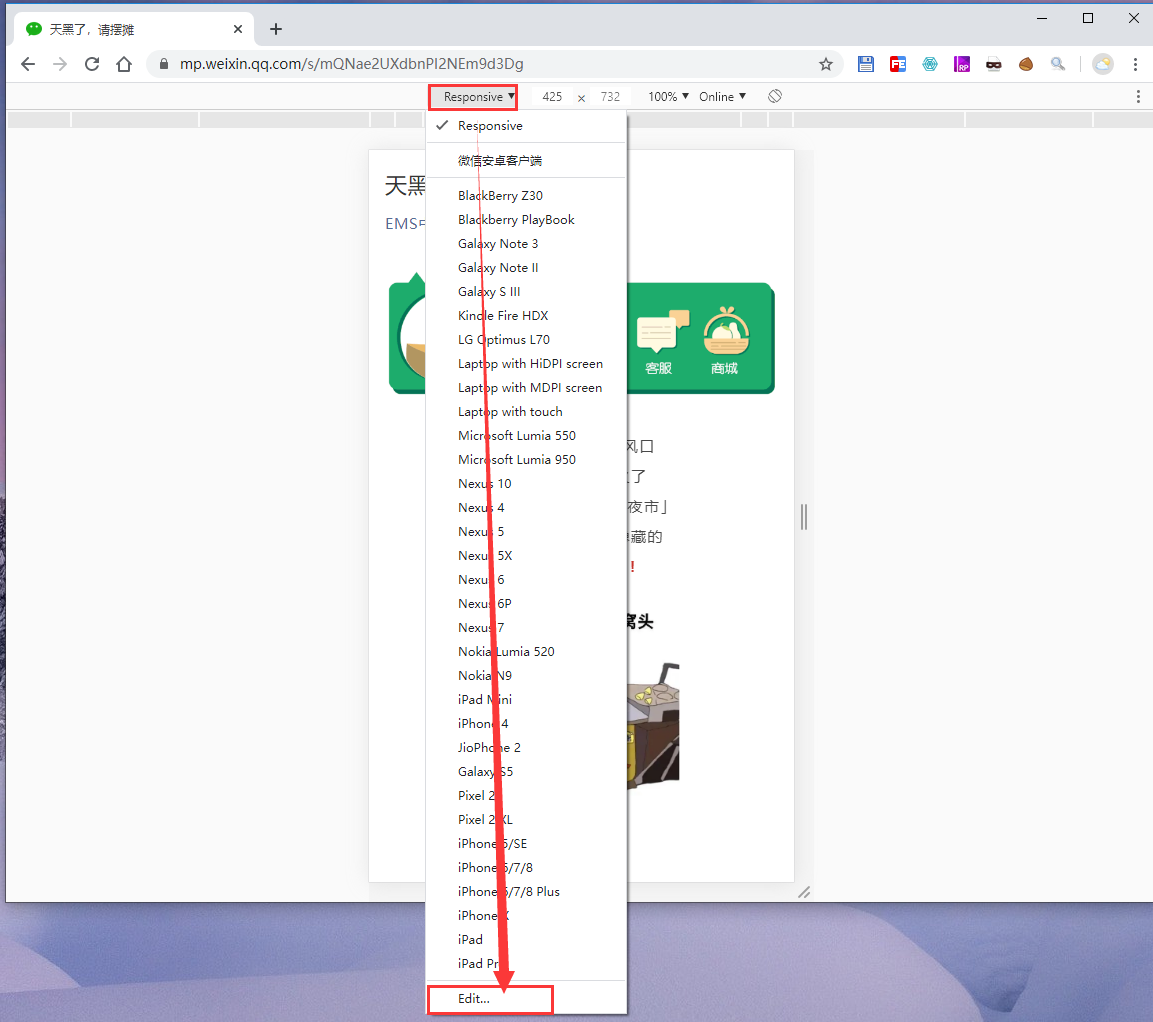1153x1022 pixels.
Task: Choose iPad Mini device
Action: point(526,700)
